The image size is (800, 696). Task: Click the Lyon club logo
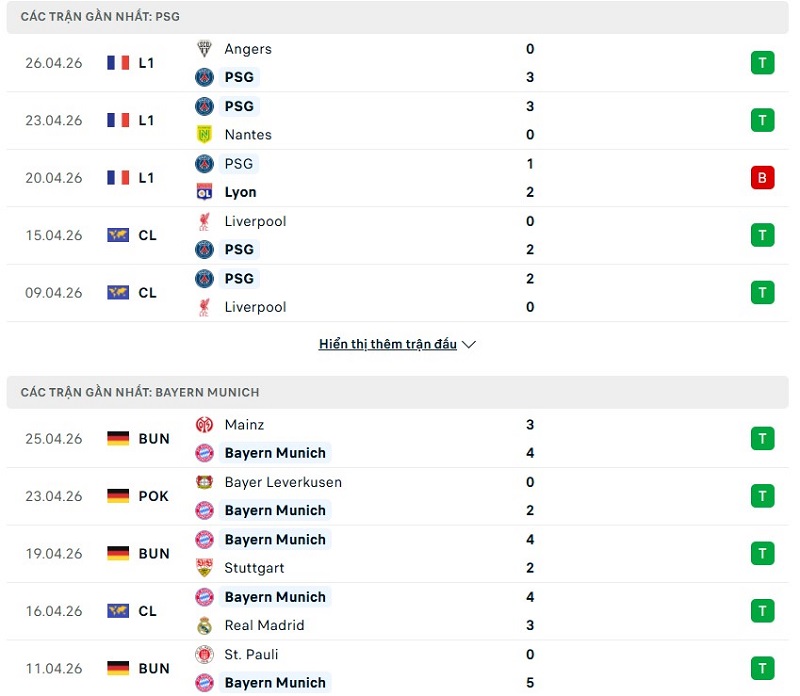(x=205, y=192)
